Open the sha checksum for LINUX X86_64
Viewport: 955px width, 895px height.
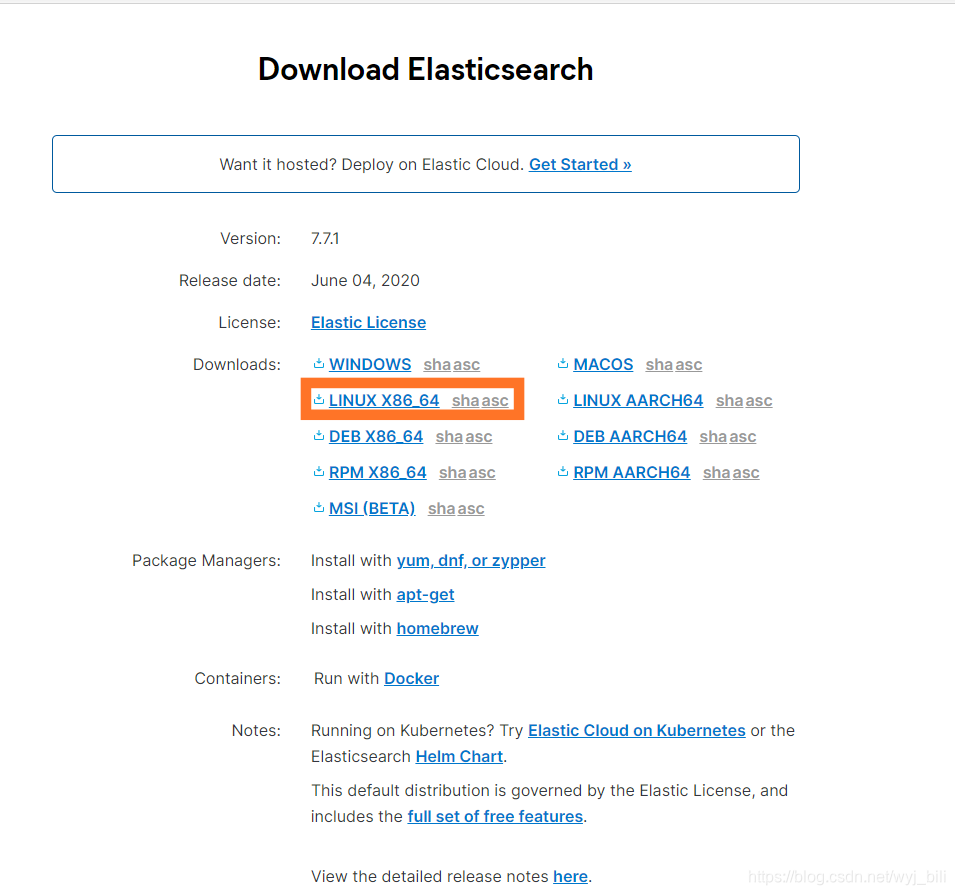(x=466, y=400)
